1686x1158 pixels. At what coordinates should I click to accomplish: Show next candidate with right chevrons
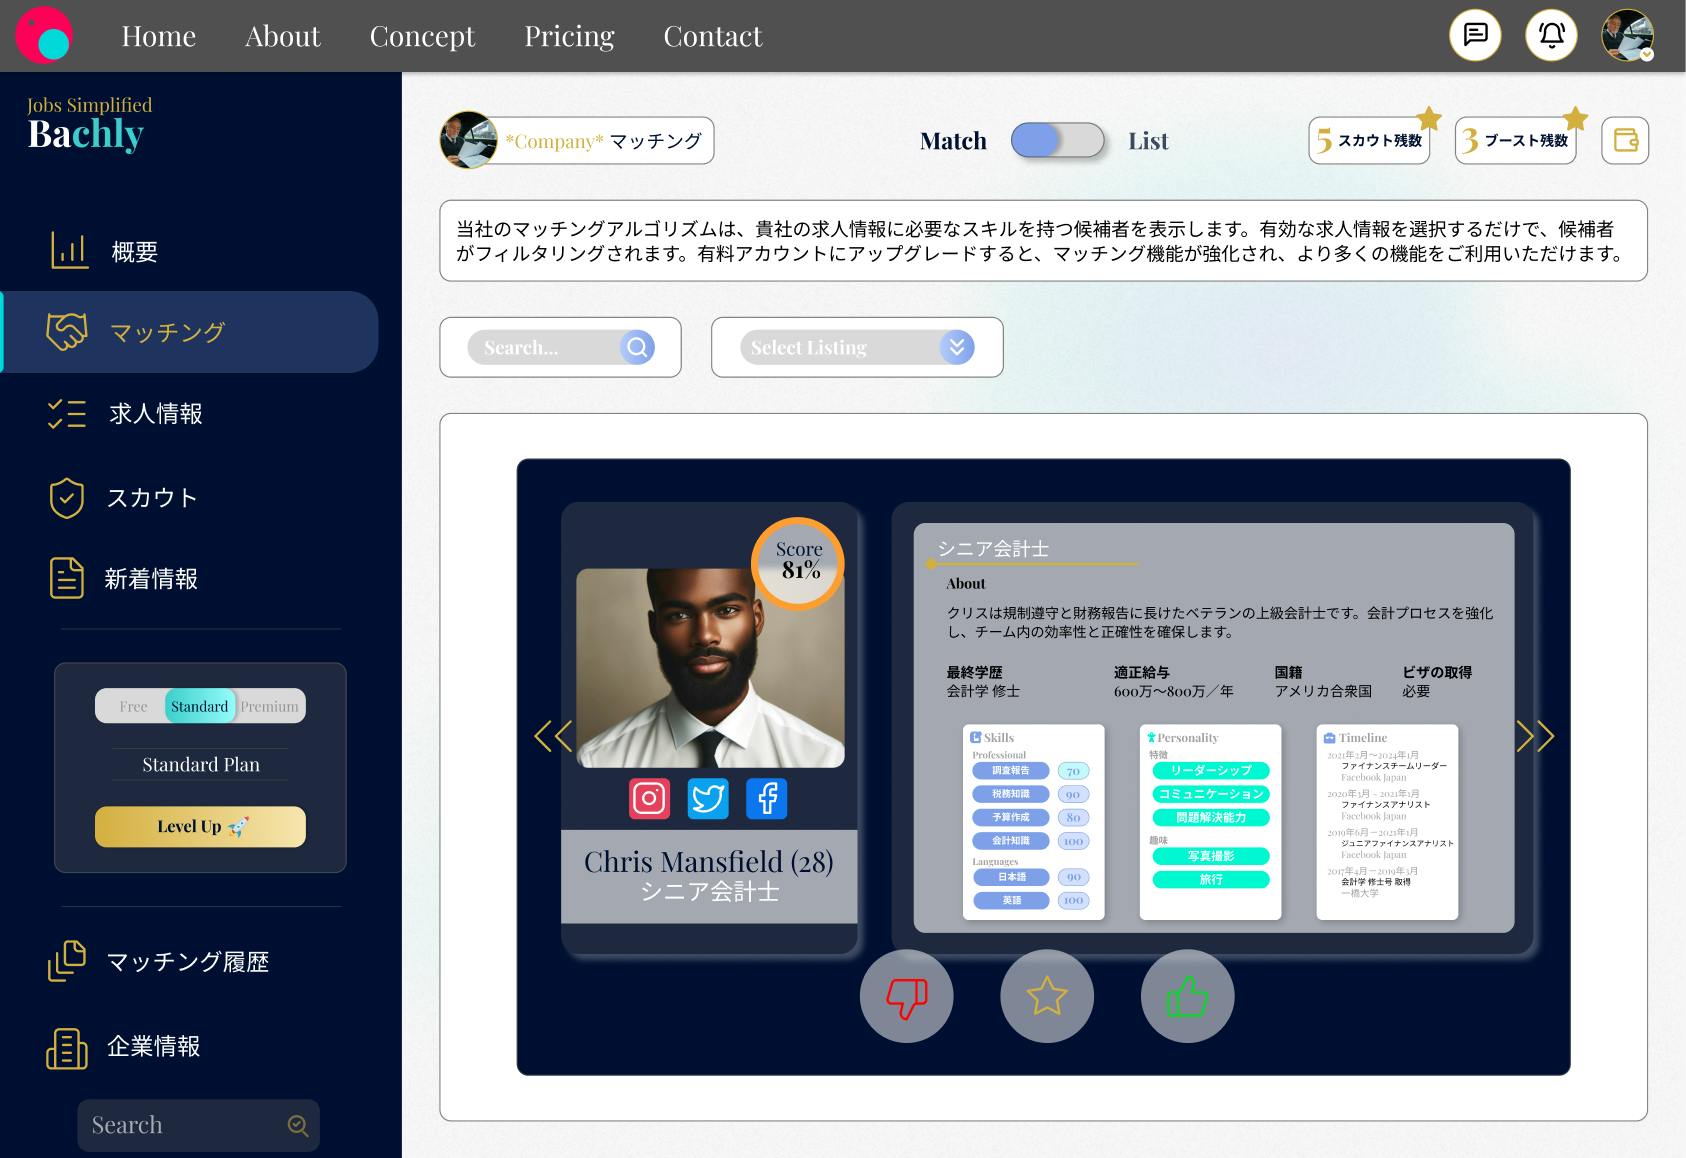(1535, 737)
